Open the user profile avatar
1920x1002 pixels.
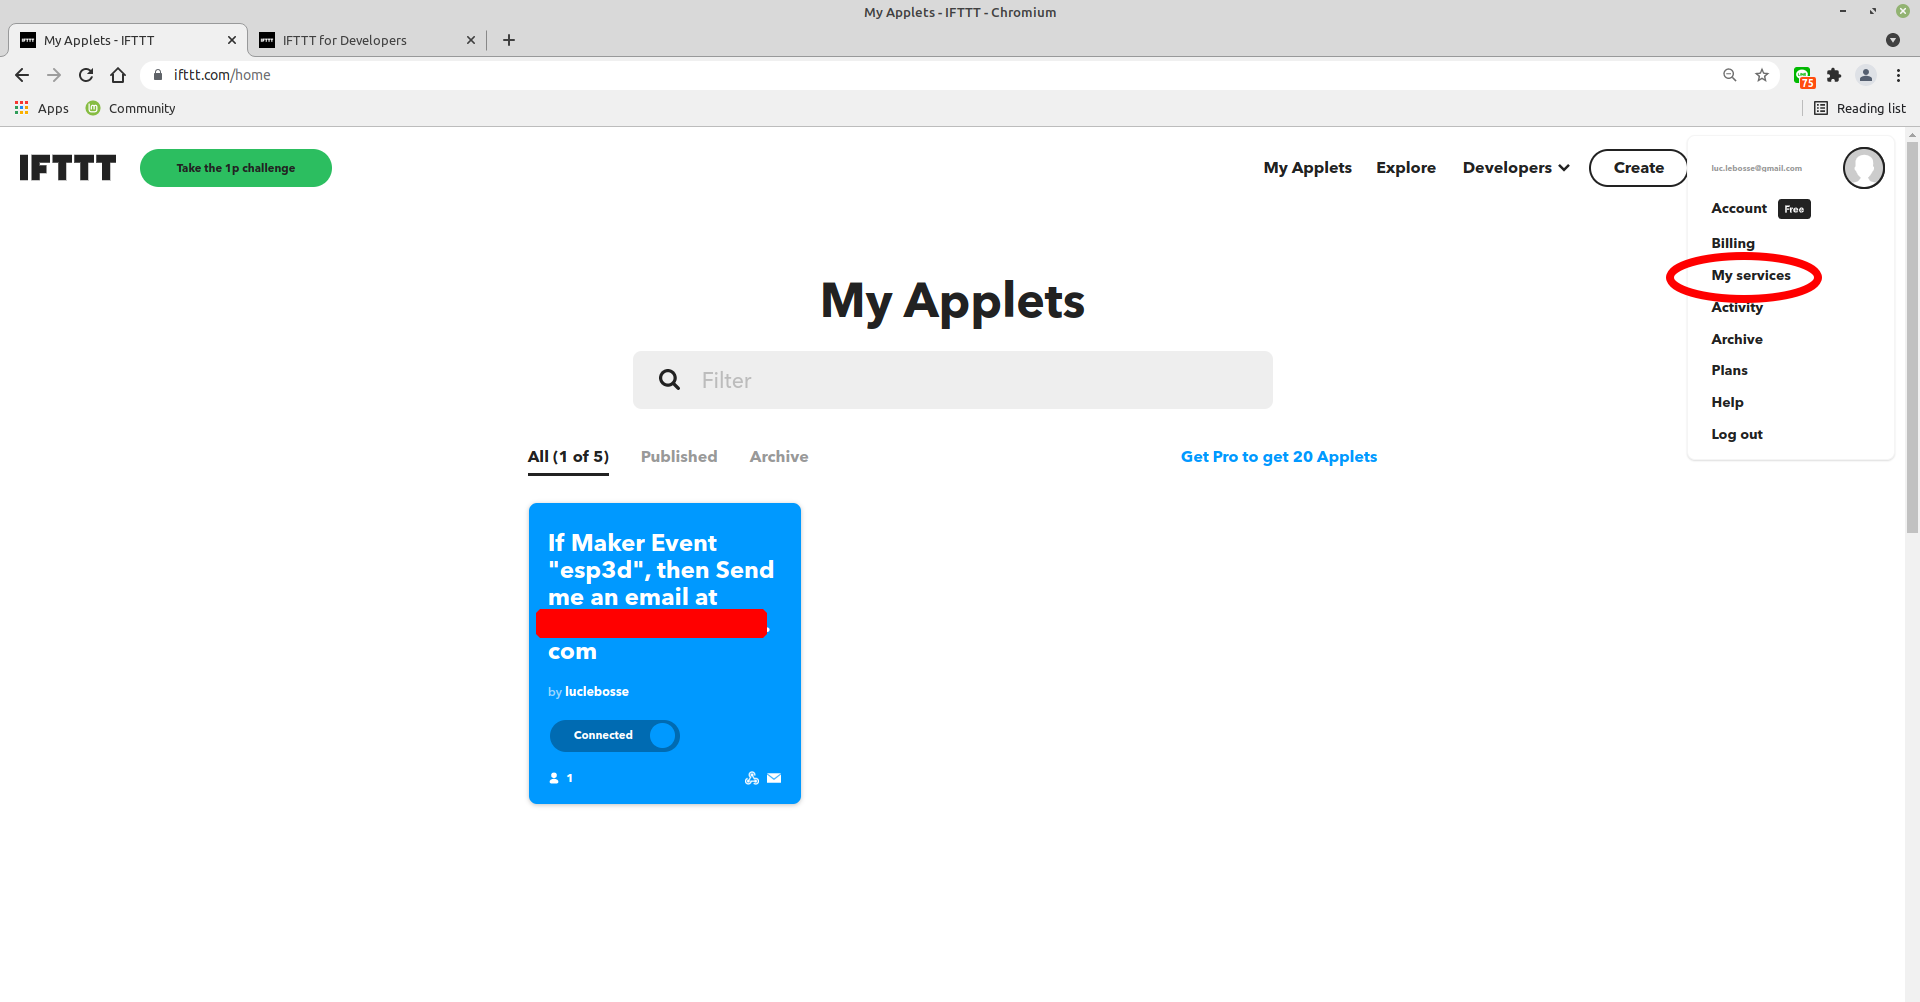pyautogui.click(x=1863, y=168)
